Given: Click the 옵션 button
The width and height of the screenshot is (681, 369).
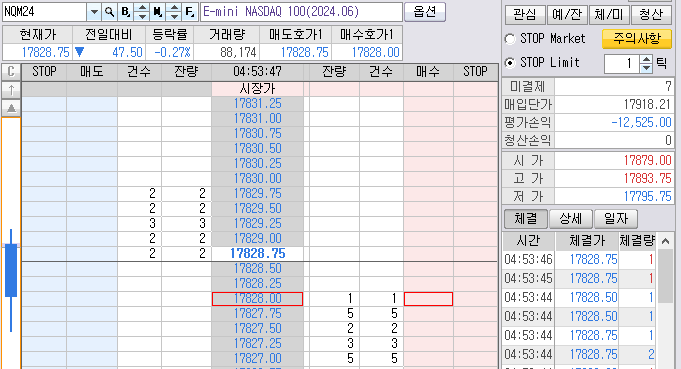Looking at the screenshot, I should click(x=425, y=12).
